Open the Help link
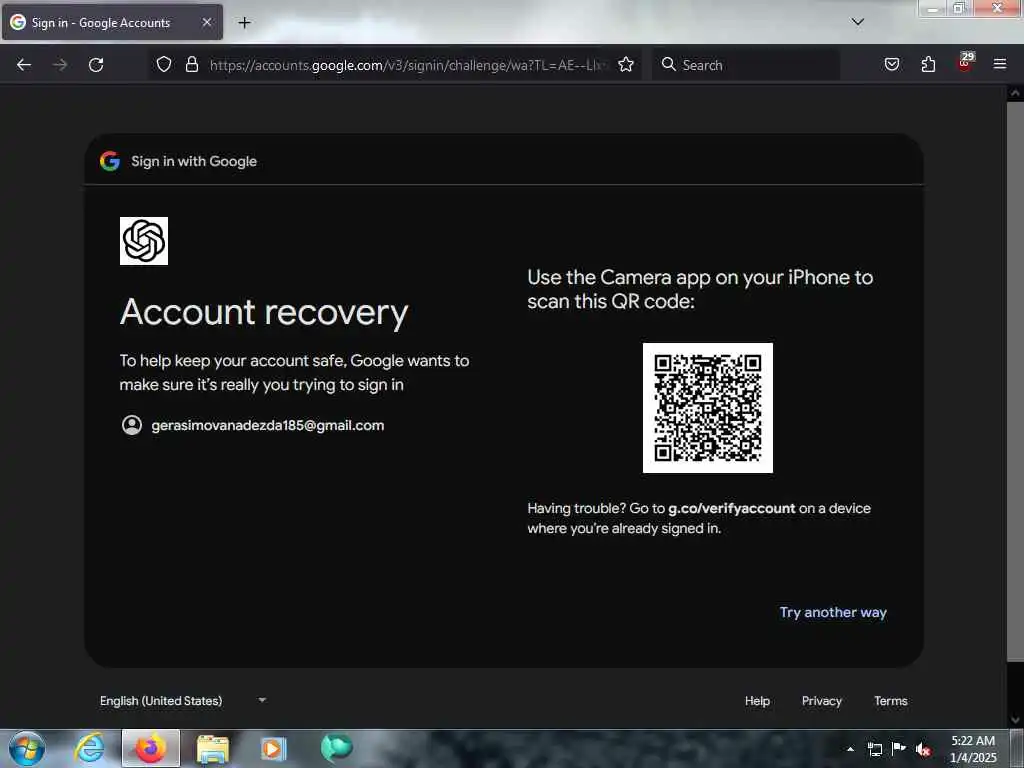 tap(758, 701)
